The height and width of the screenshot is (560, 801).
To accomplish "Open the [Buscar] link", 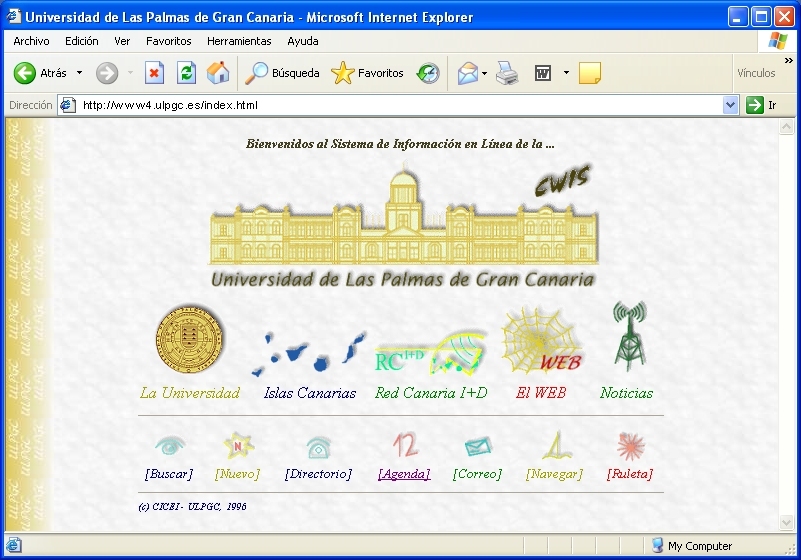I will tap(169, 474).
